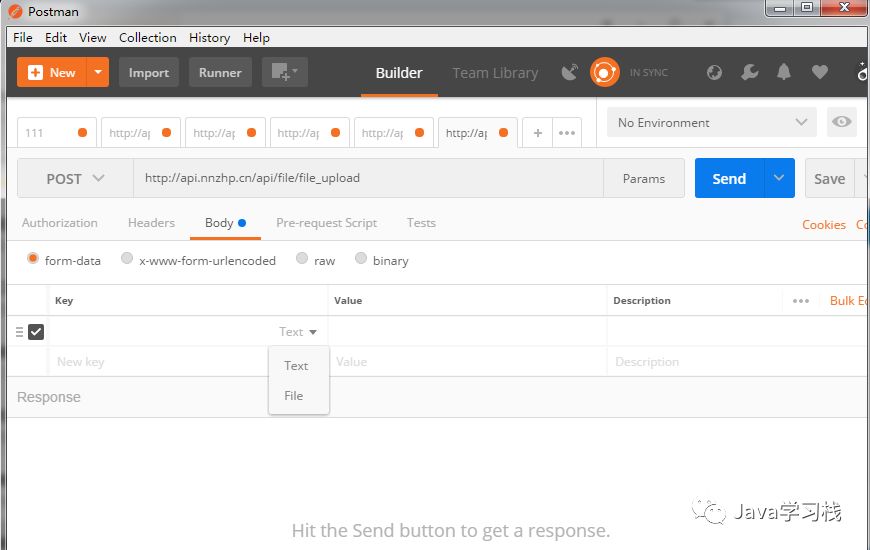Click the satellite interceptor icon

tap(570, 72)
